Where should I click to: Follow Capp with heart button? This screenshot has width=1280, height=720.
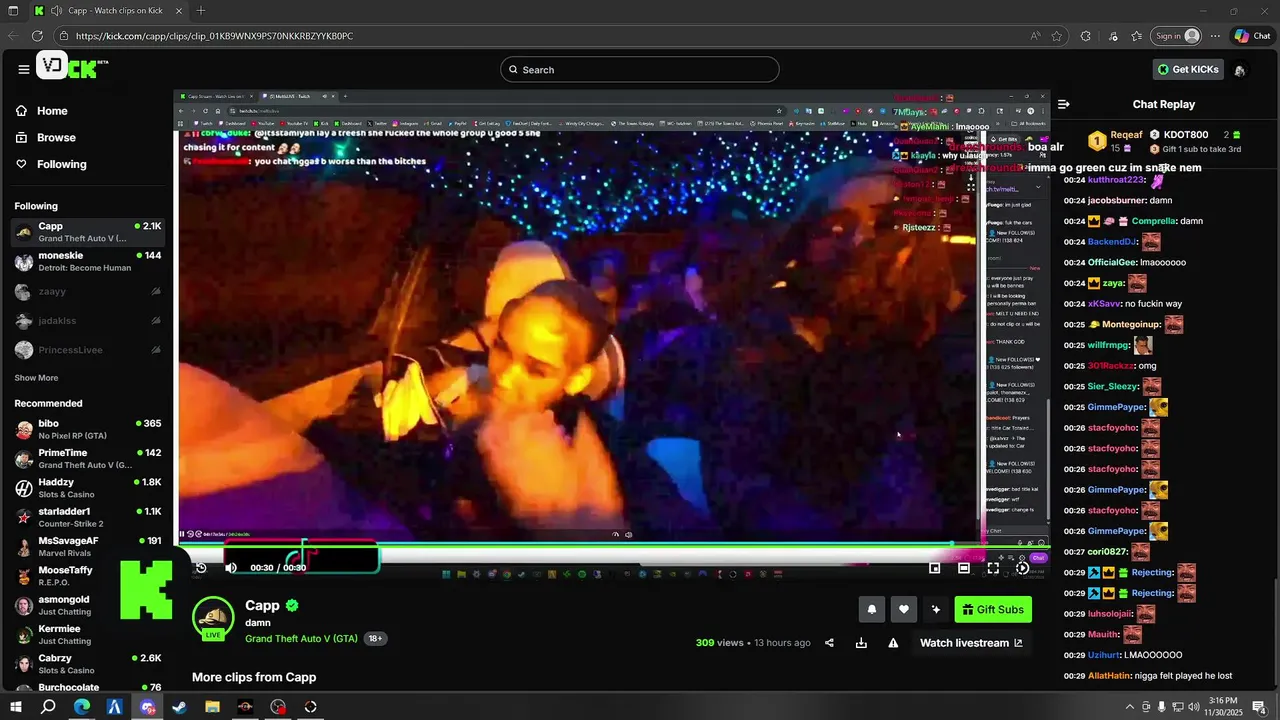[904, 609]
